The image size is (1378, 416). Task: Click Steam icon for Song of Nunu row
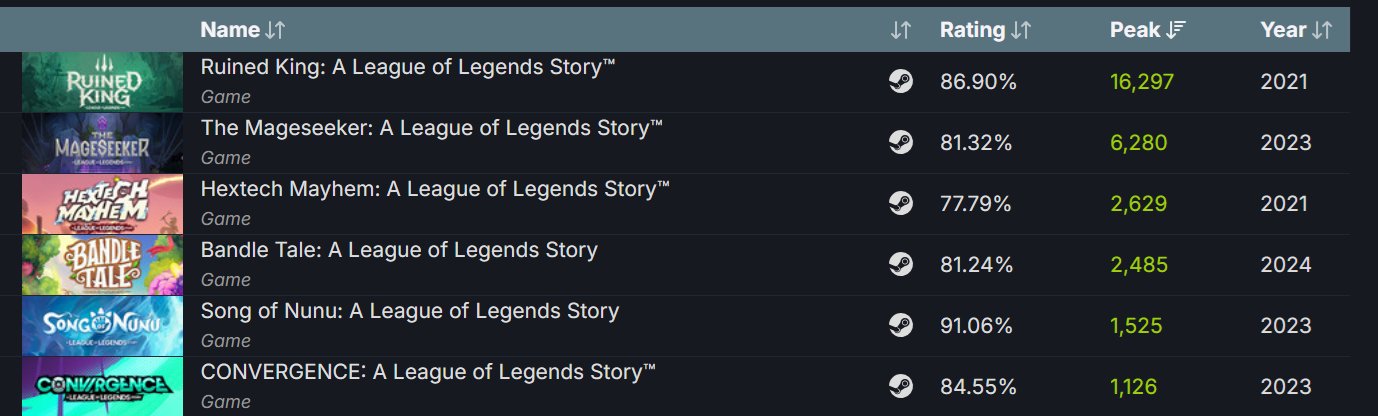coord(900,326)
